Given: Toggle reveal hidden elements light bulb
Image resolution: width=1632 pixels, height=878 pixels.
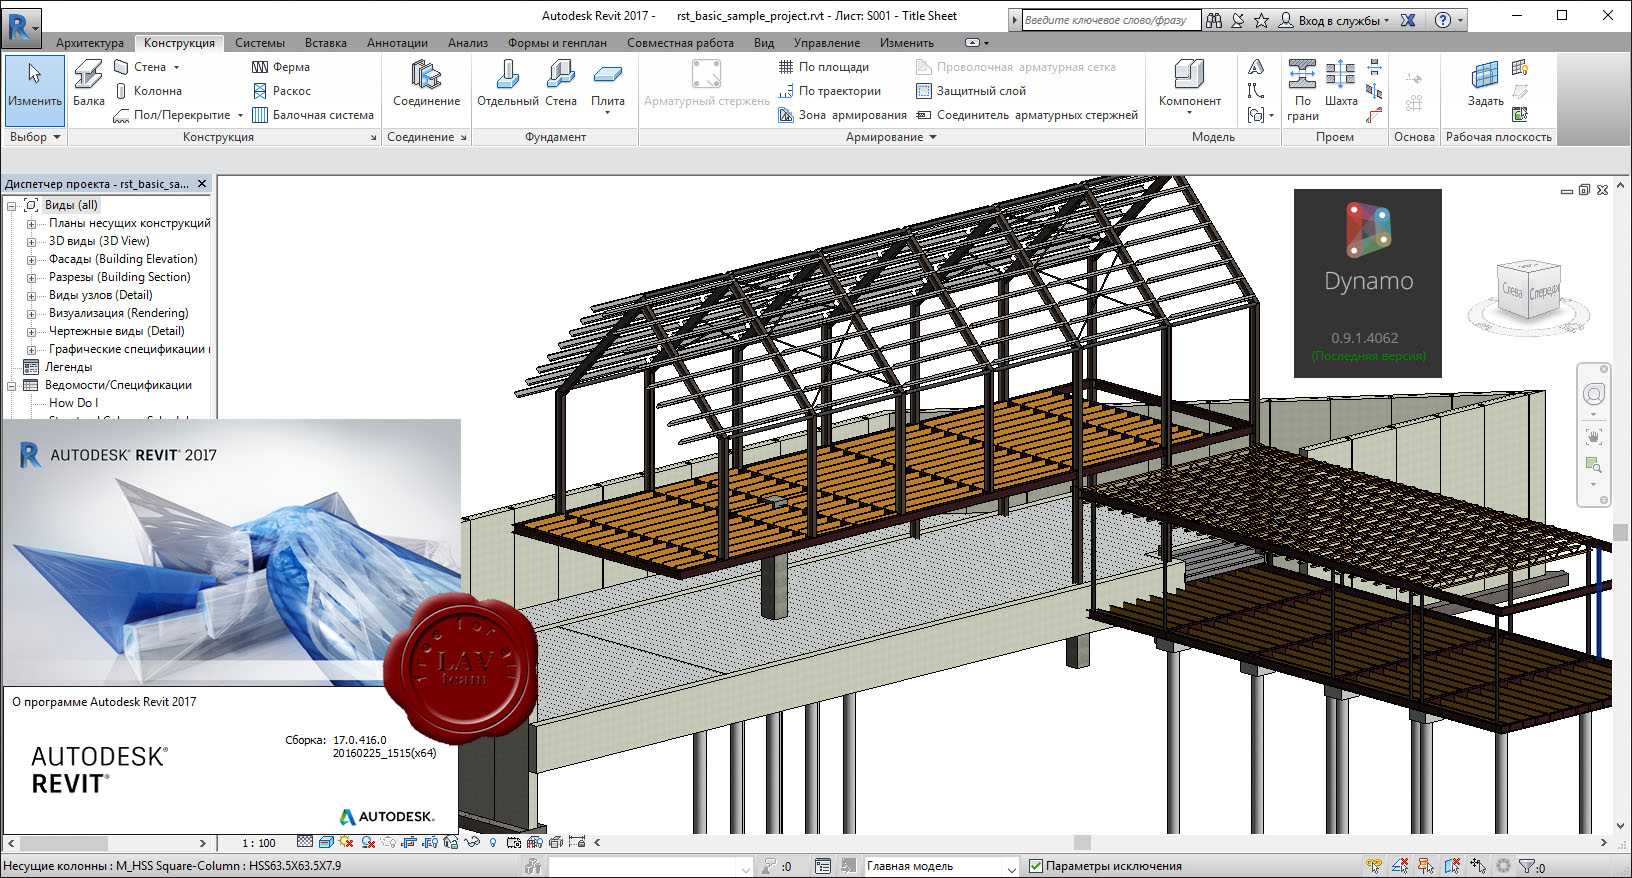Looking at the screenshot, I should tap(493, 842).
